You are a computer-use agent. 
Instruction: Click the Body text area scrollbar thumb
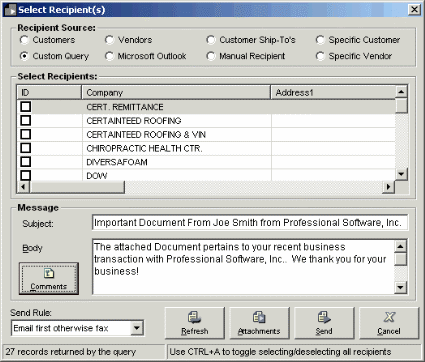tap(401, 259)
